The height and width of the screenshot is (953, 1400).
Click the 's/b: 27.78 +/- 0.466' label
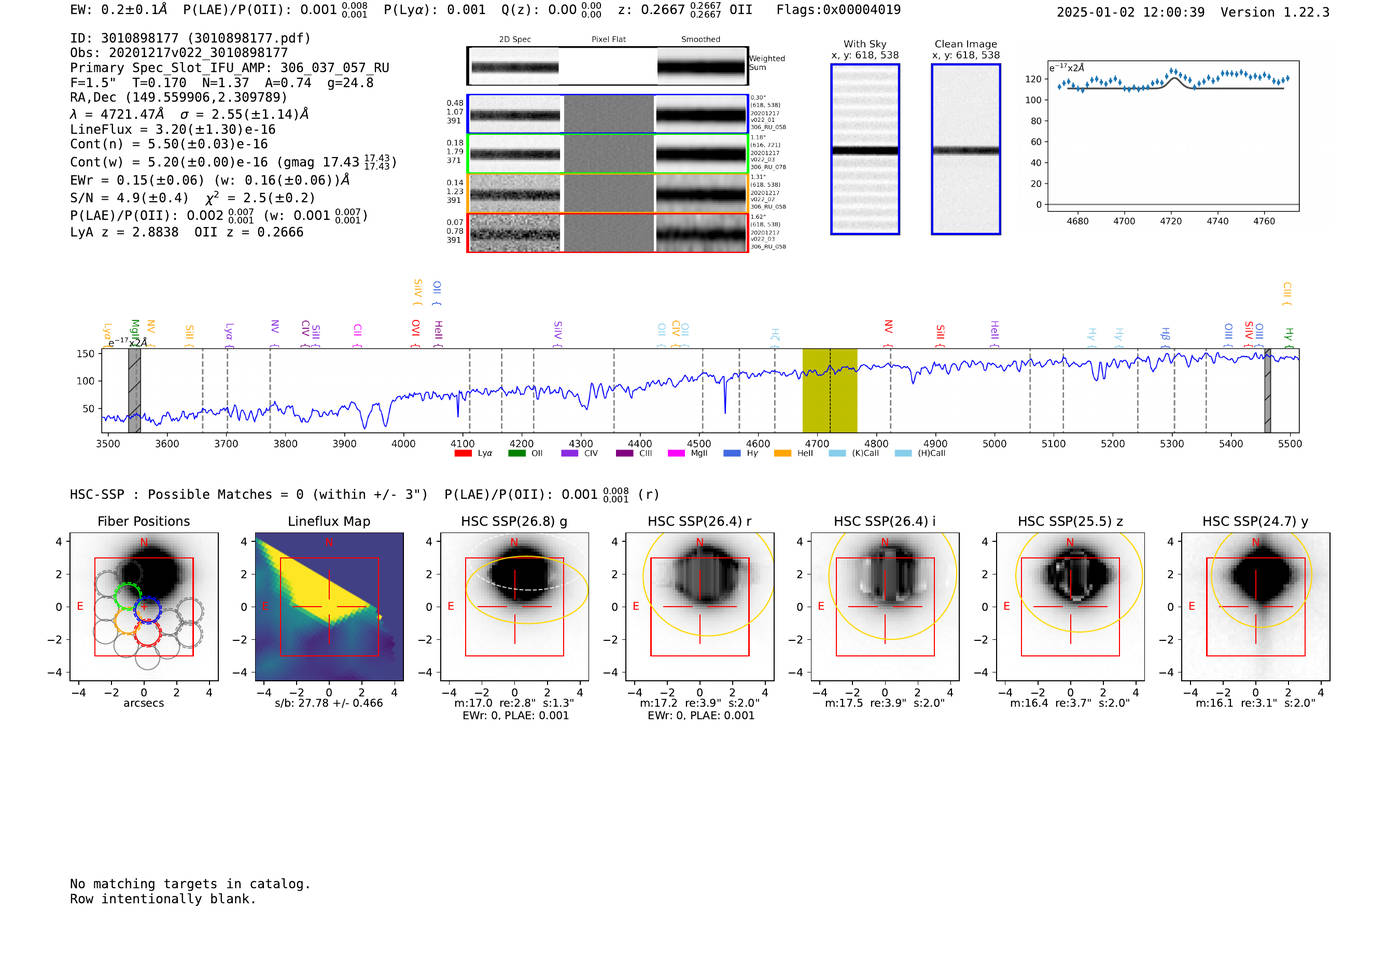(329, 703)
